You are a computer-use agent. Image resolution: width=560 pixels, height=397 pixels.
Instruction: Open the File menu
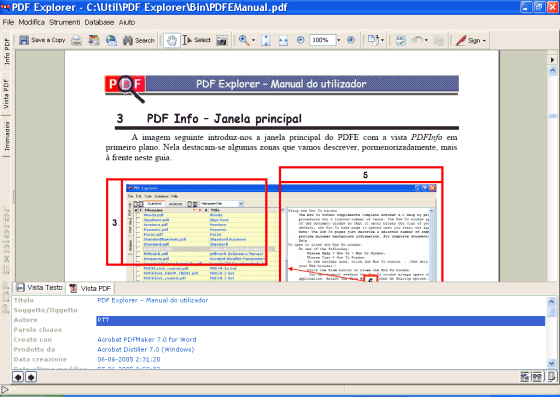tap(8, 22)
